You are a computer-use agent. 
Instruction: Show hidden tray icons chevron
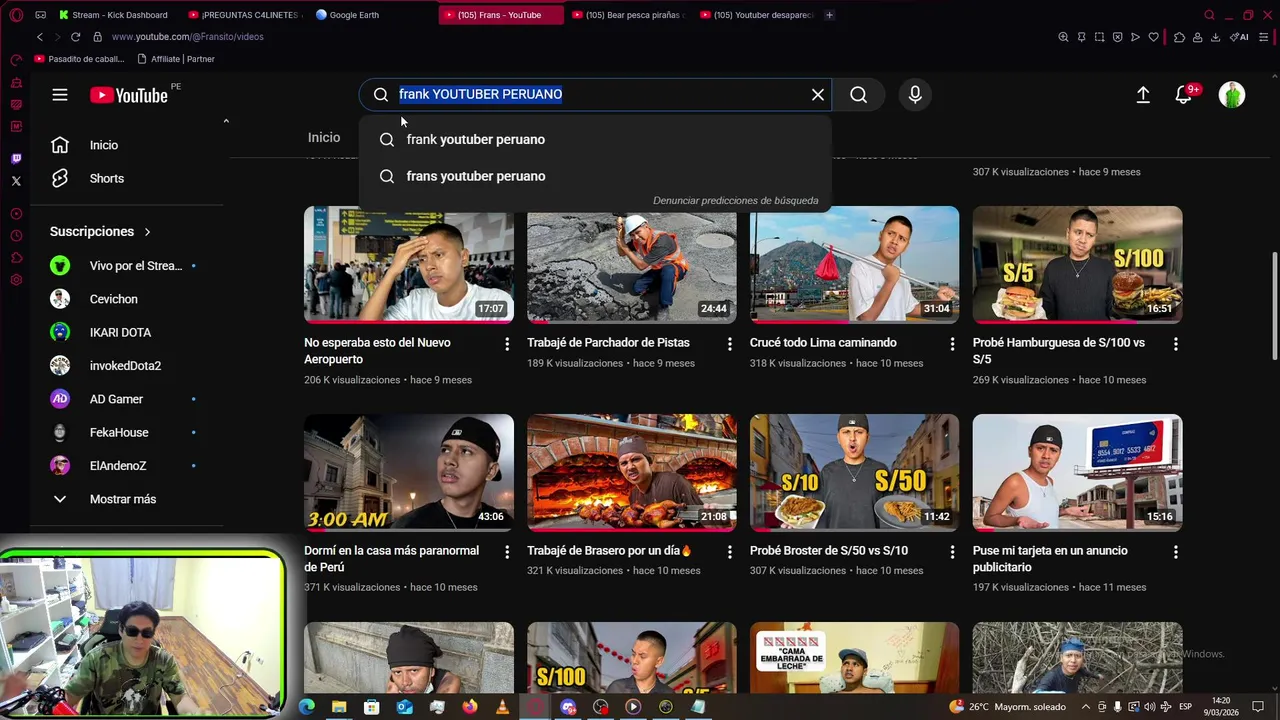point(1086,707)
